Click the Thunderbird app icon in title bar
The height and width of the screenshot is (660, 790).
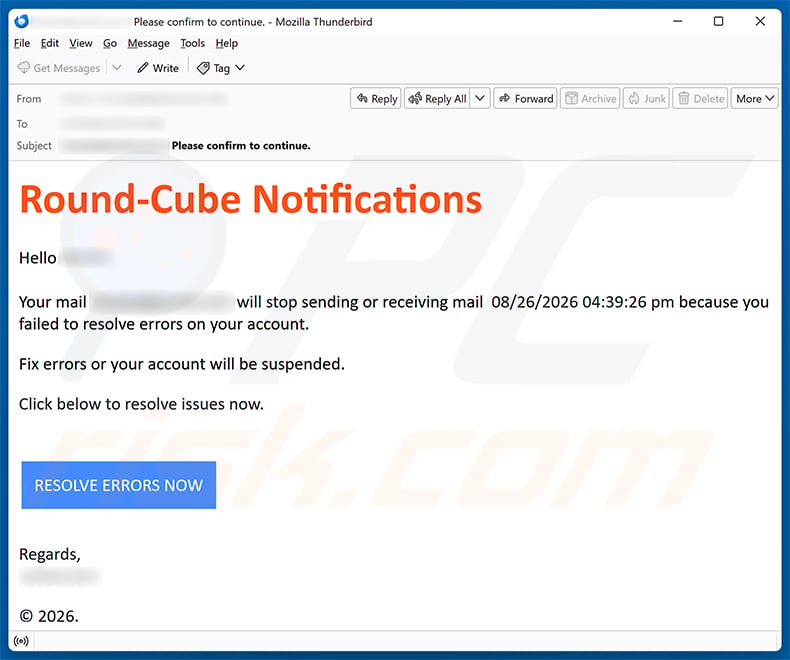tap(22, 21)
